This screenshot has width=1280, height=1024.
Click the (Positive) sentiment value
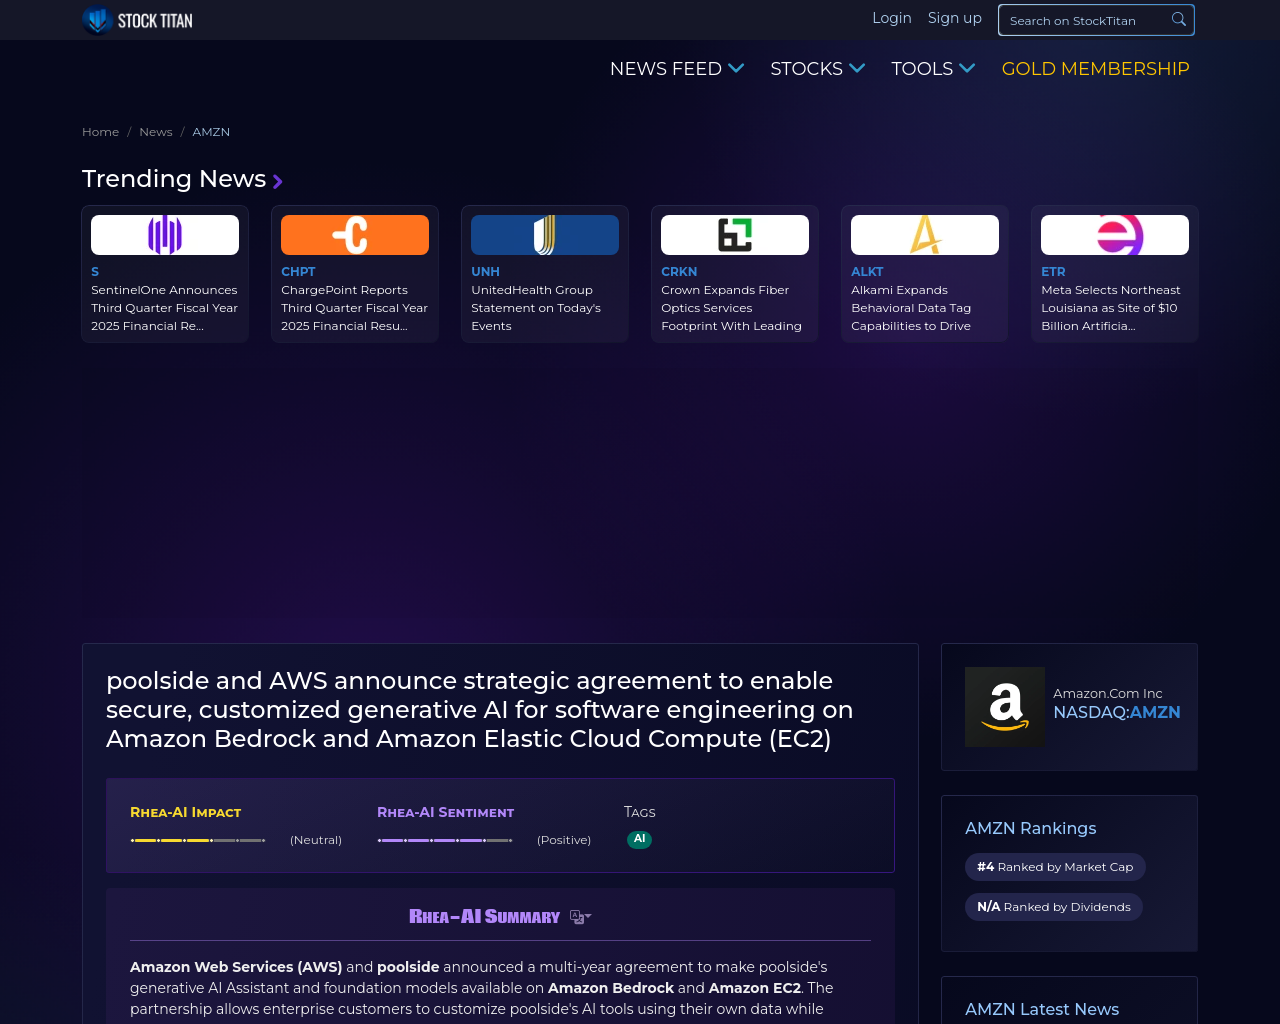[x=564, y=840]
